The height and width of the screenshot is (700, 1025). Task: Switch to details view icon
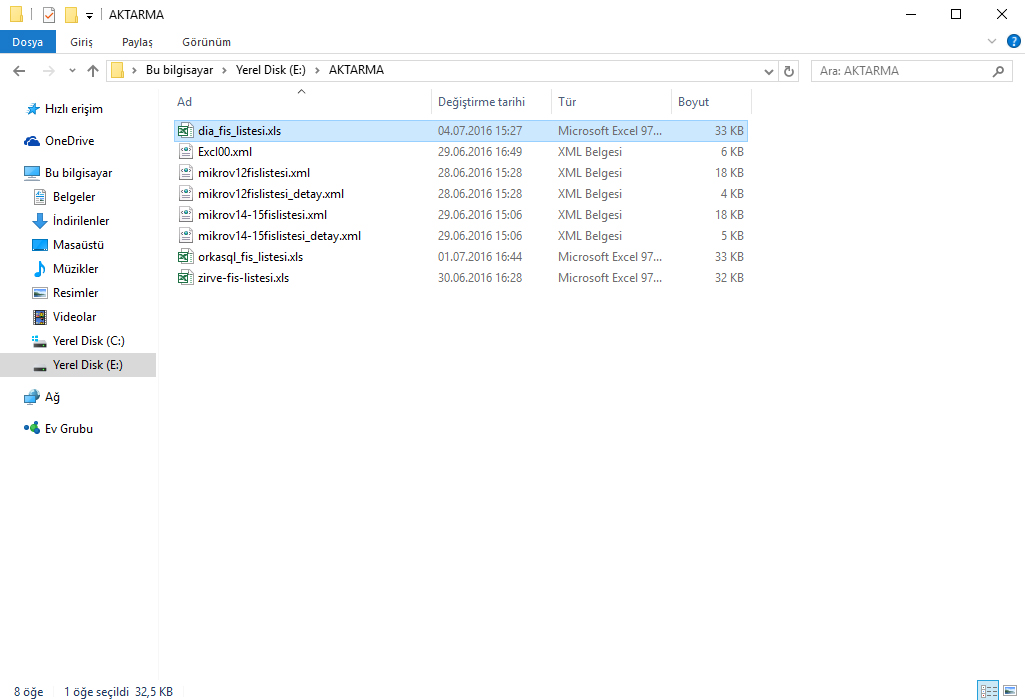click(x=988, y=691)
